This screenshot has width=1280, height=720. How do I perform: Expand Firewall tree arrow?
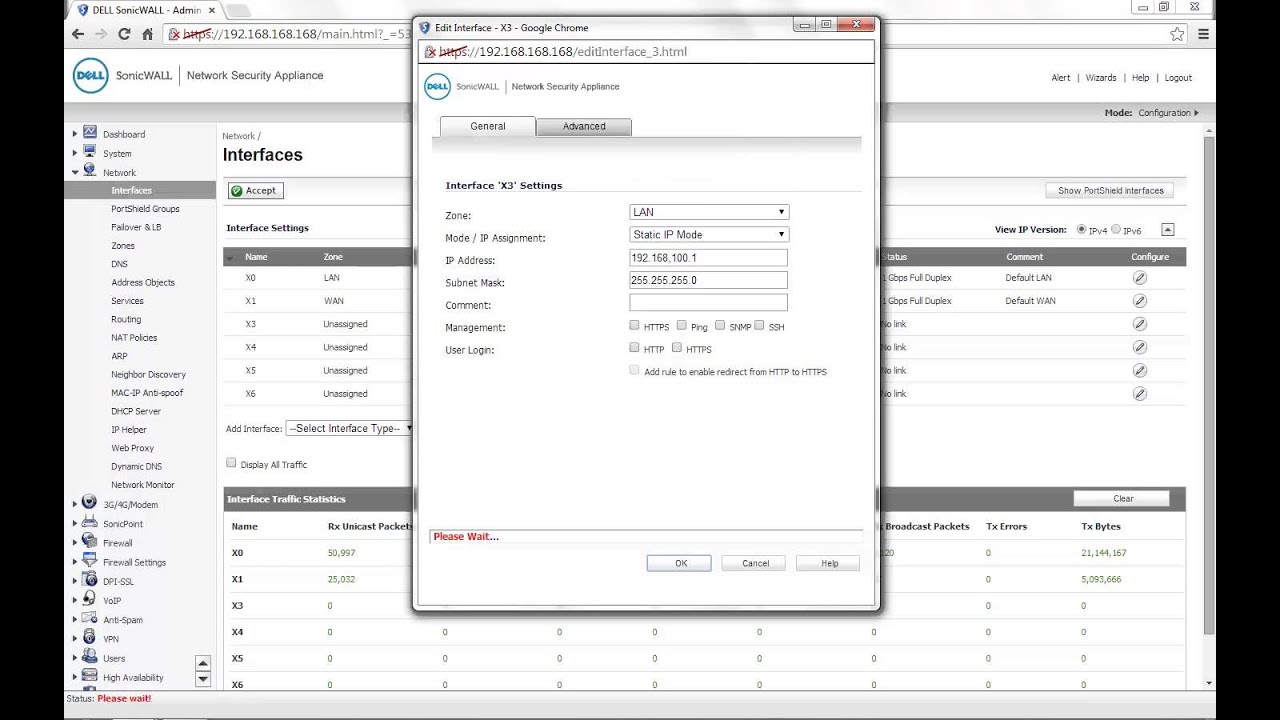pos(75,543)
